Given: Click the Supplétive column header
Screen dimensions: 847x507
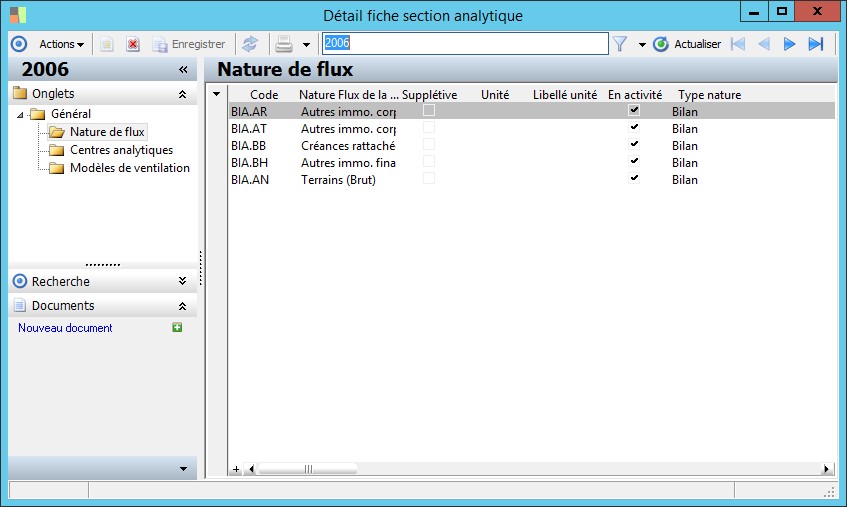Looking at the screenshot, I should [x=429, y=94].
